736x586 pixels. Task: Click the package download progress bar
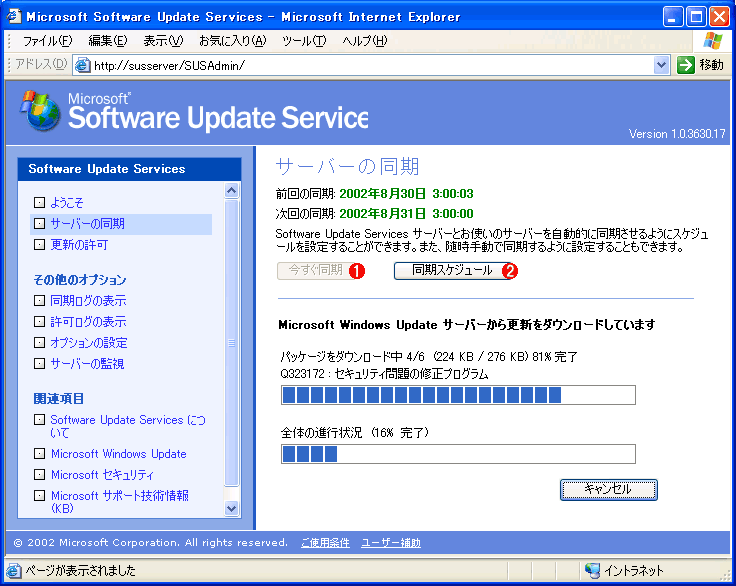point(458,395)
